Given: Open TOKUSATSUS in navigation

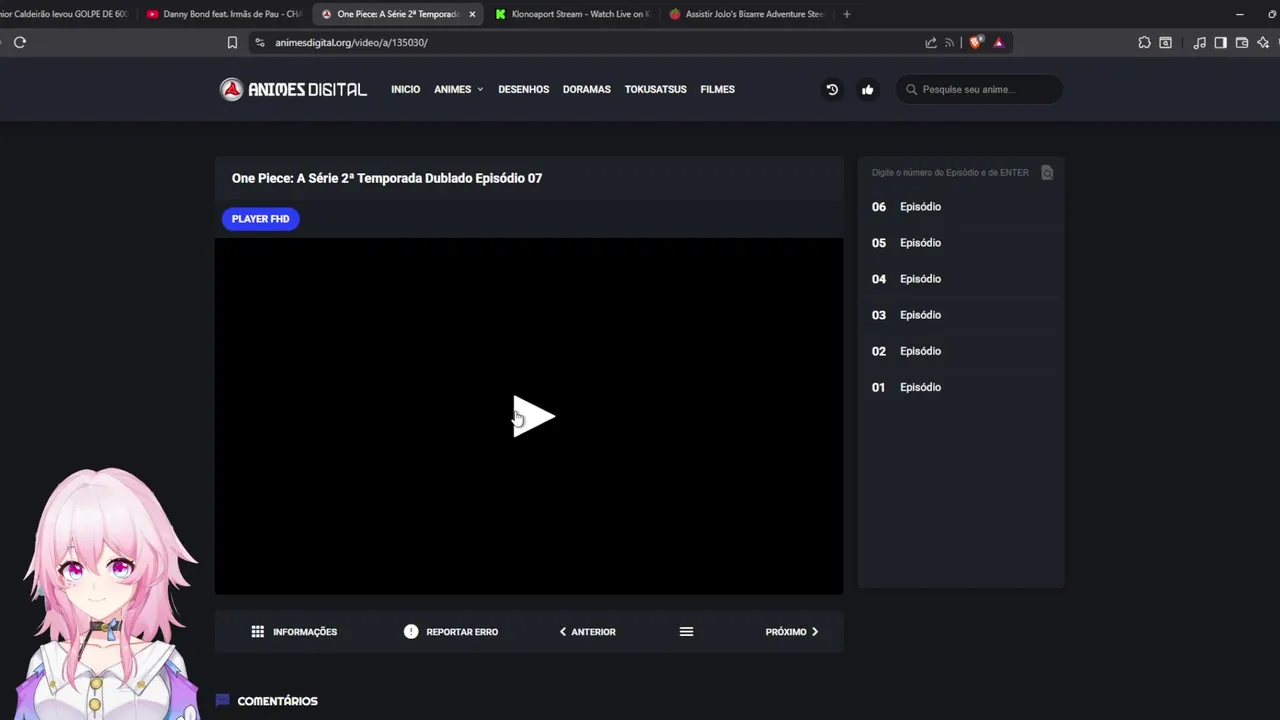Looking at the screenshot, I should point(655,89).
